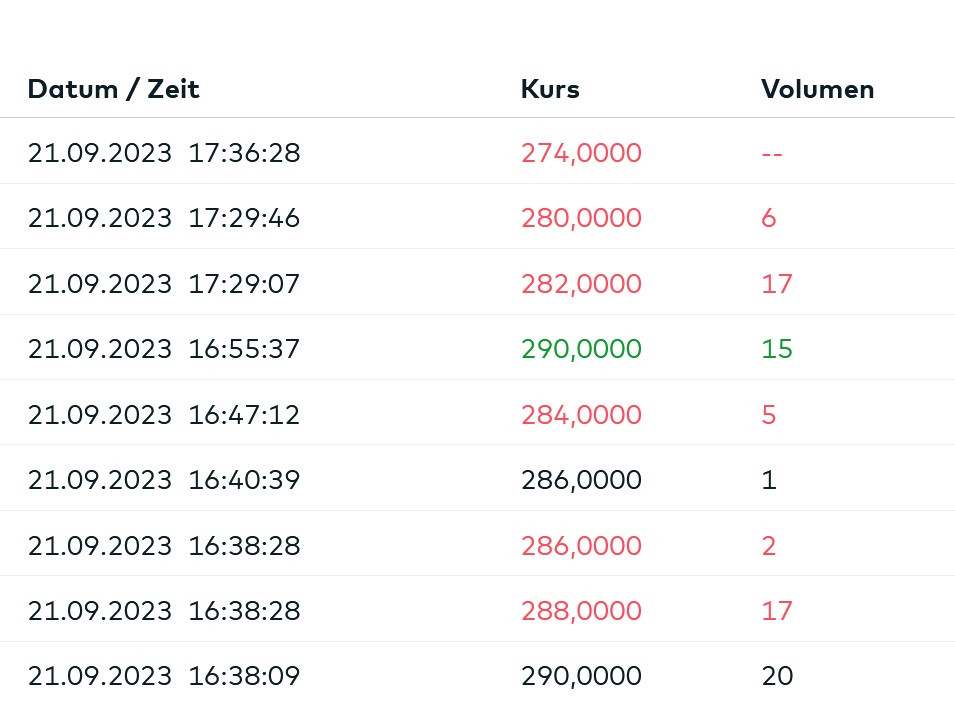Sort by the Kurs column header
The height and width of the screenshot is (706, 955).
(550, 89)
